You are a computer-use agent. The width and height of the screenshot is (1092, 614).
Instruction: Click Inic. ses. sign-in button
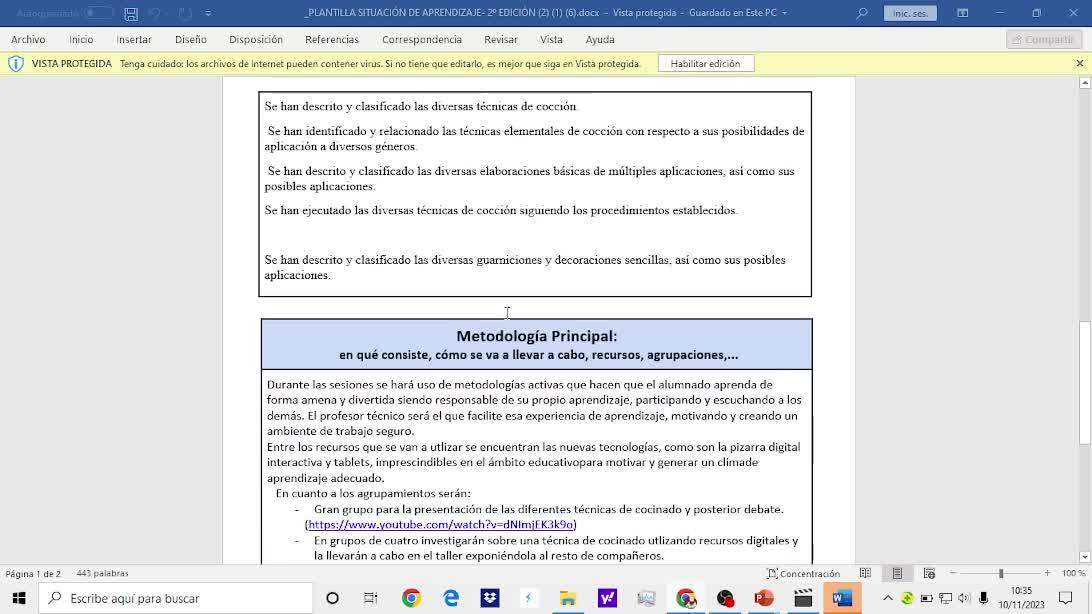pos(910,13)
